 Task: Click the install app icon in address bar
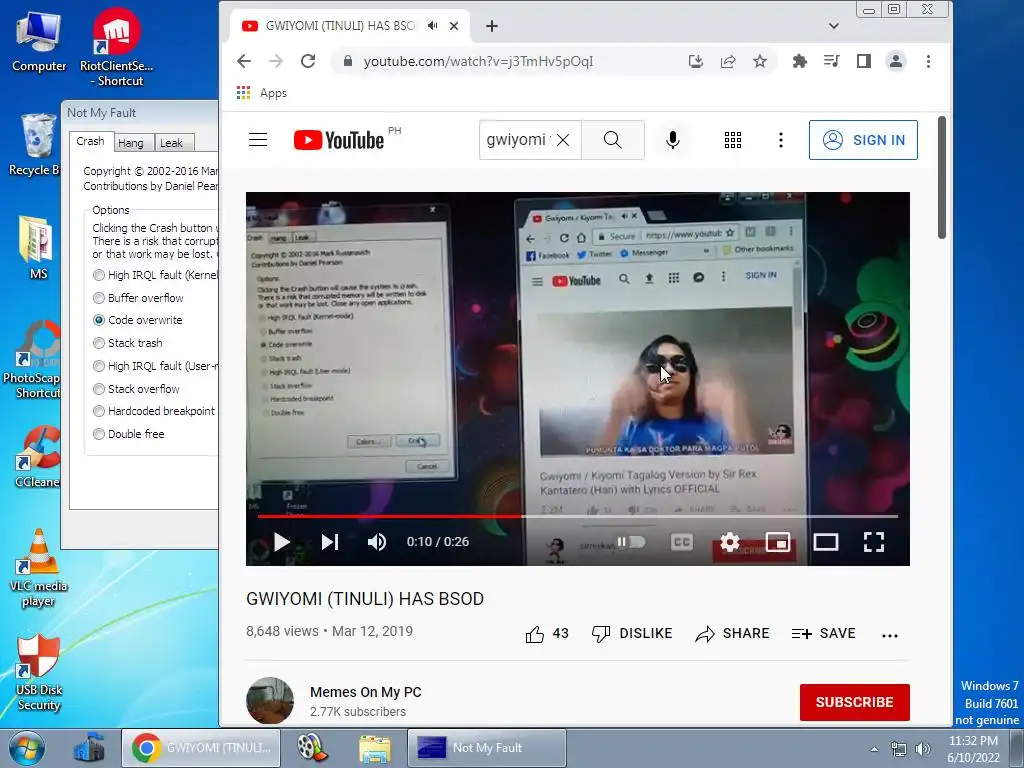pyautogui.click(x=696, y=61)
